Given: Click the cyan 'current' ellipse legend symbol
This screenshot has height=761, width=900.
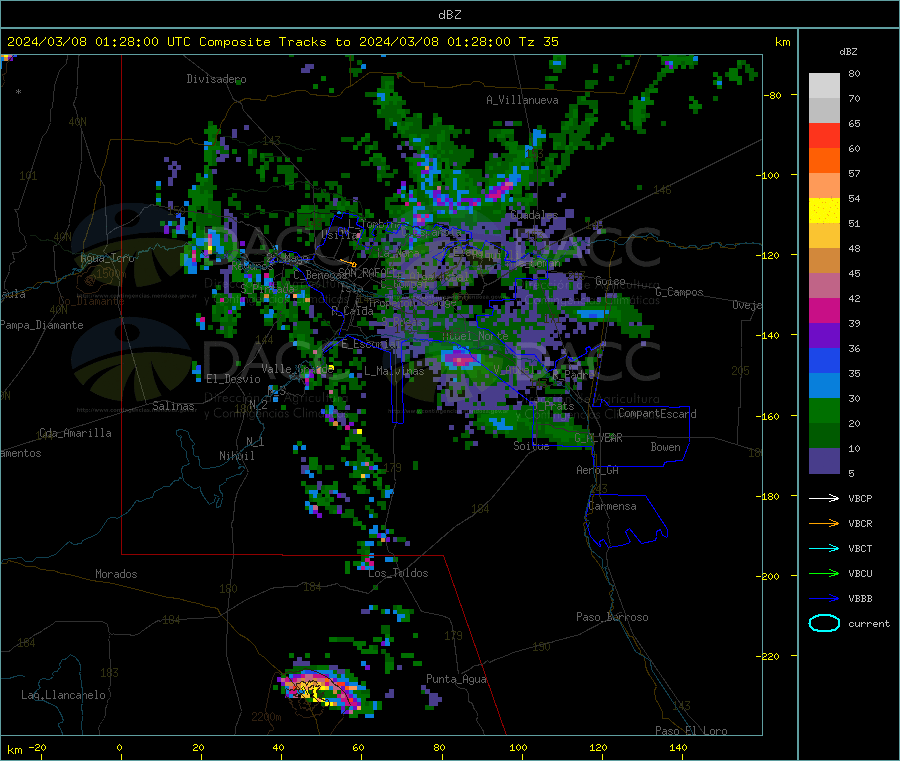Looking at the screenshot, I should pos(824,623).
